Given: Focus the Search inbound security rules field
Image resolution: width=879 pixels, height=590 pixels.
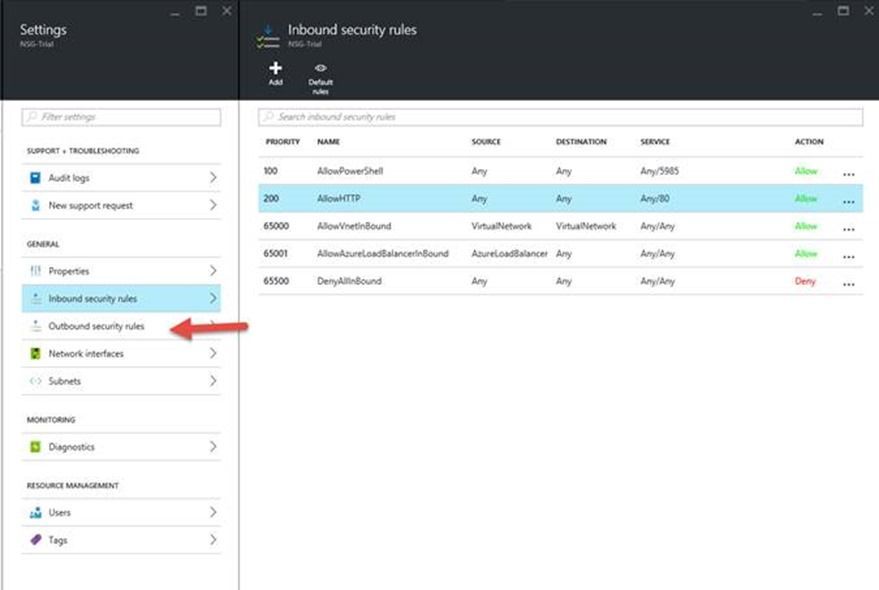Looking at the screenshot, I should click(561, 117).
